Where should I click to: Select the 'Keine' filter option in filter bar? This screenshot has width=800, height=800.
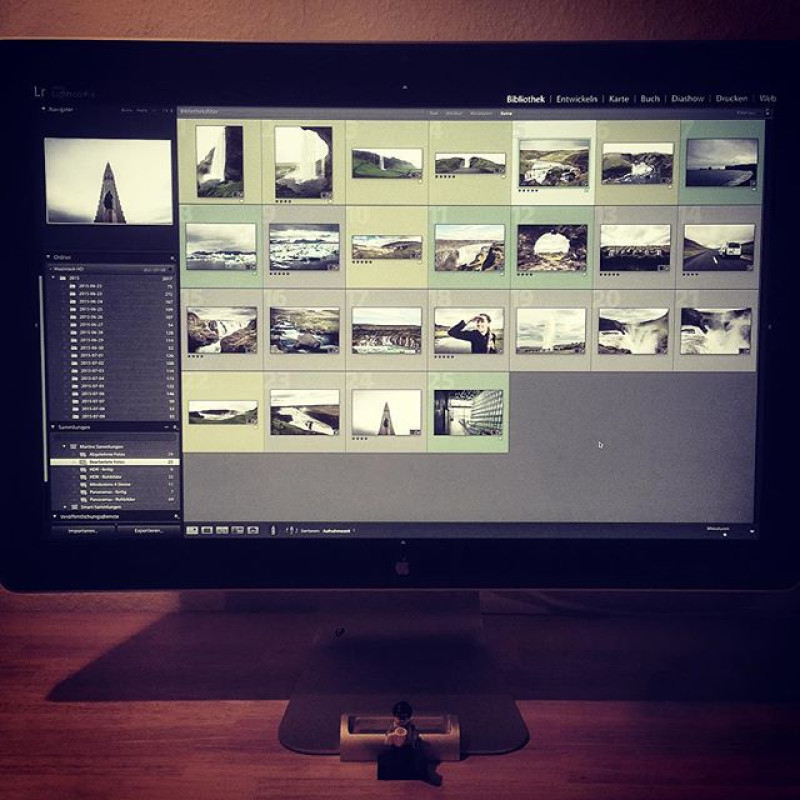[x=506, y=113]
